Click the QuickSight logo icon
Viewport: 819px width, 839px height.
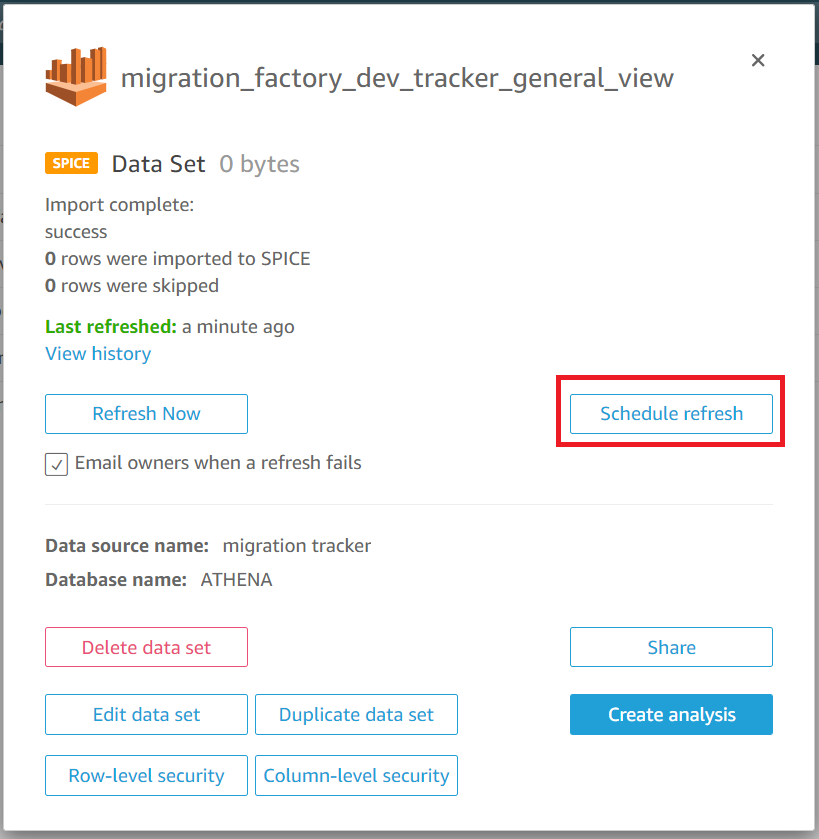[x=76, y=76]
